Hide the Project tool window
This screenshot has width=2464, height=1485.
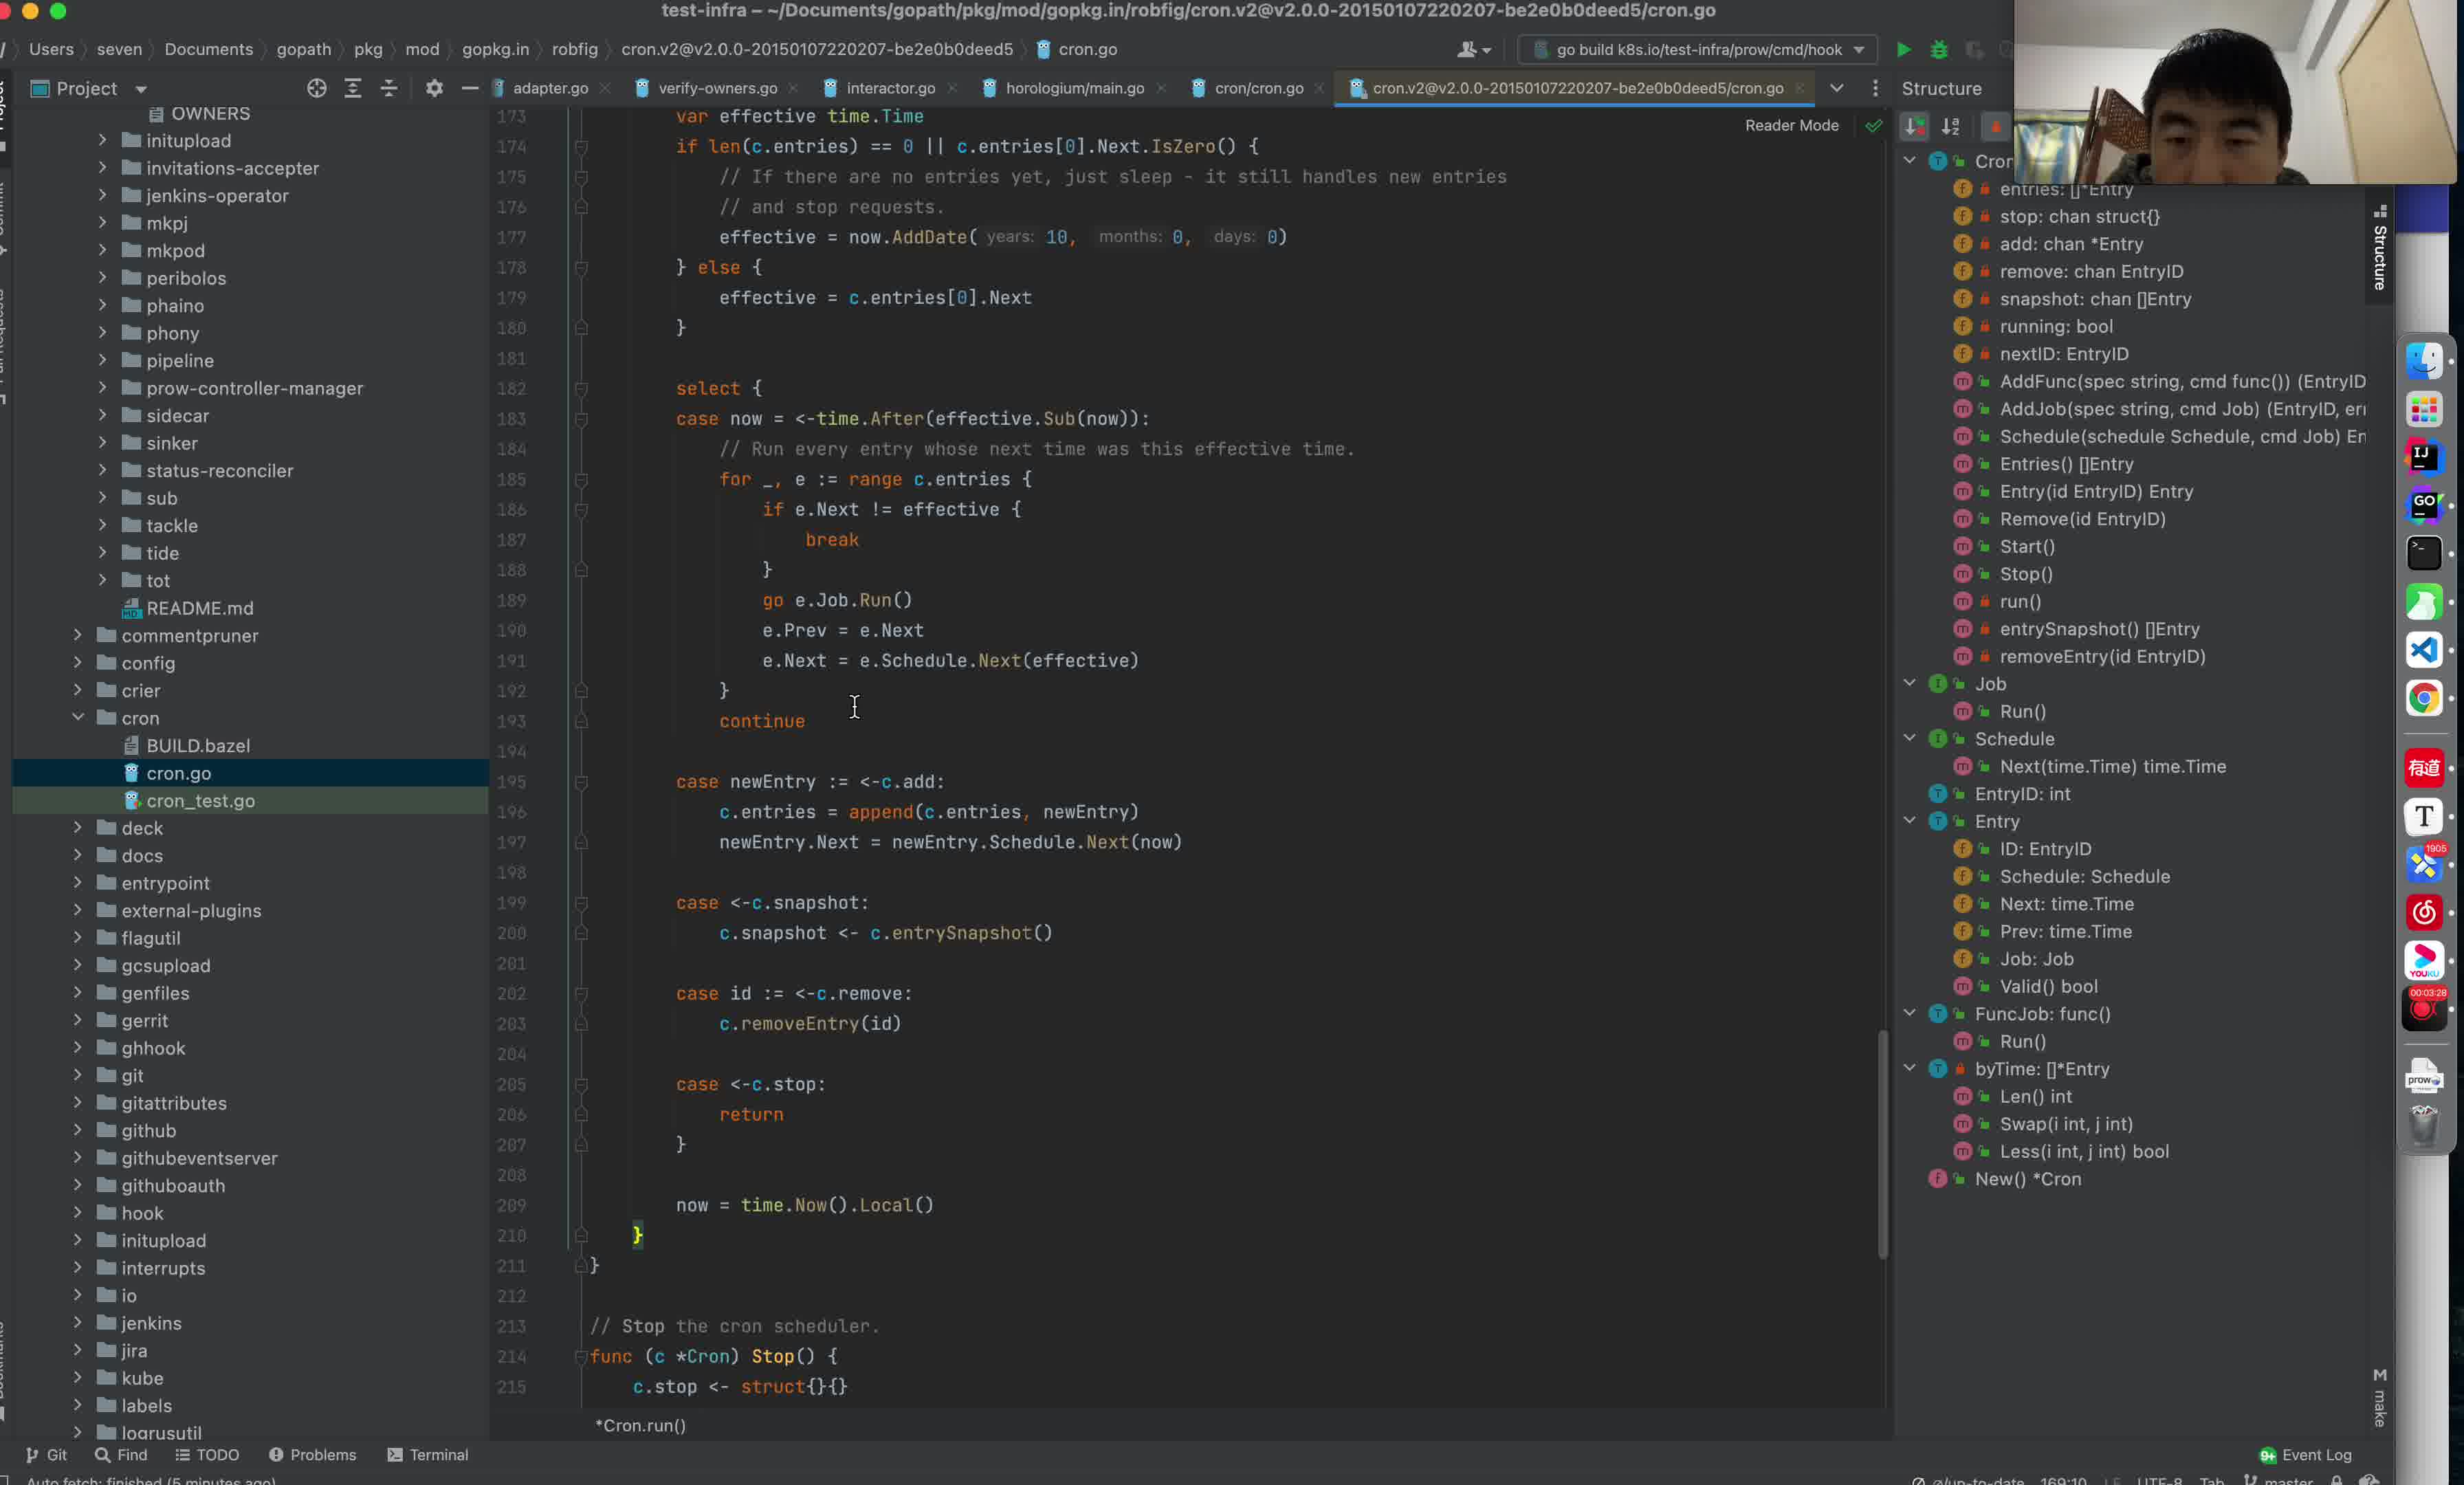click(x=469, y=88)
